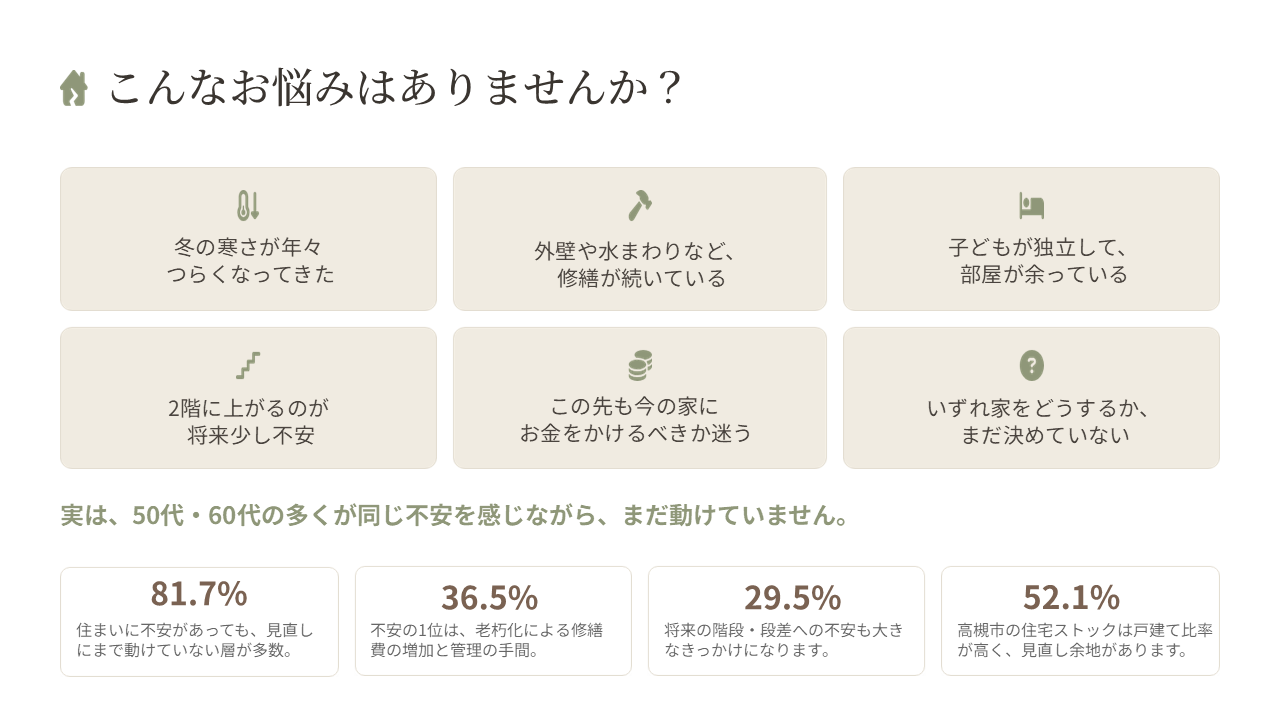The width and height of the screenshot is (1280, 720).
Task: Click the 52.1% statistic figure
Action: click(x=1071, y=597)
